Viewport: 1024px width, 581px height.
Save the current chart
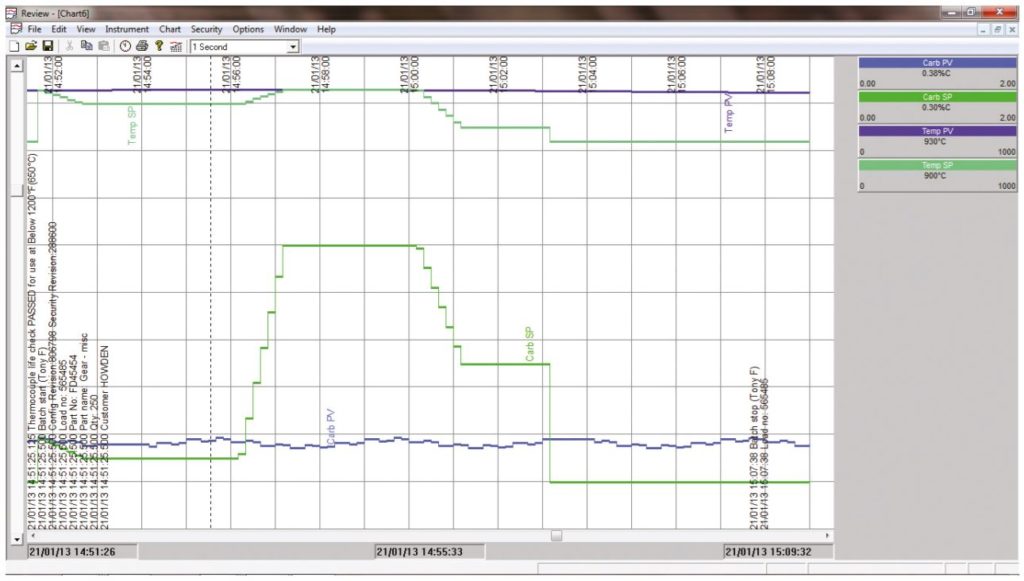(46, 44)
